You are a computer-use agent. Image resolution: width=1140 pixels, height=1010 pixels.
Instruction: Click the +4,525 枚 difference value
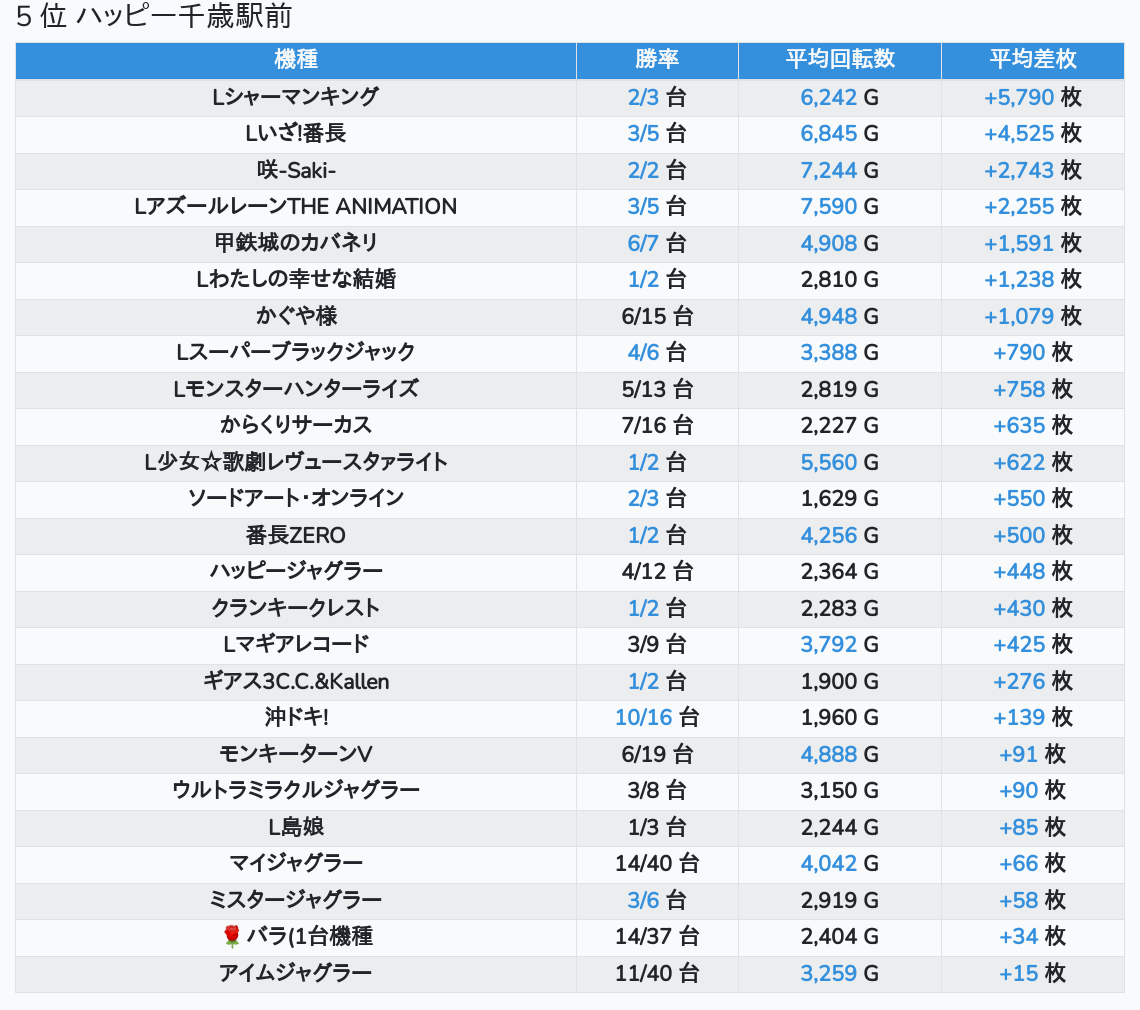pyautogui.click(x=1032, y=134)
